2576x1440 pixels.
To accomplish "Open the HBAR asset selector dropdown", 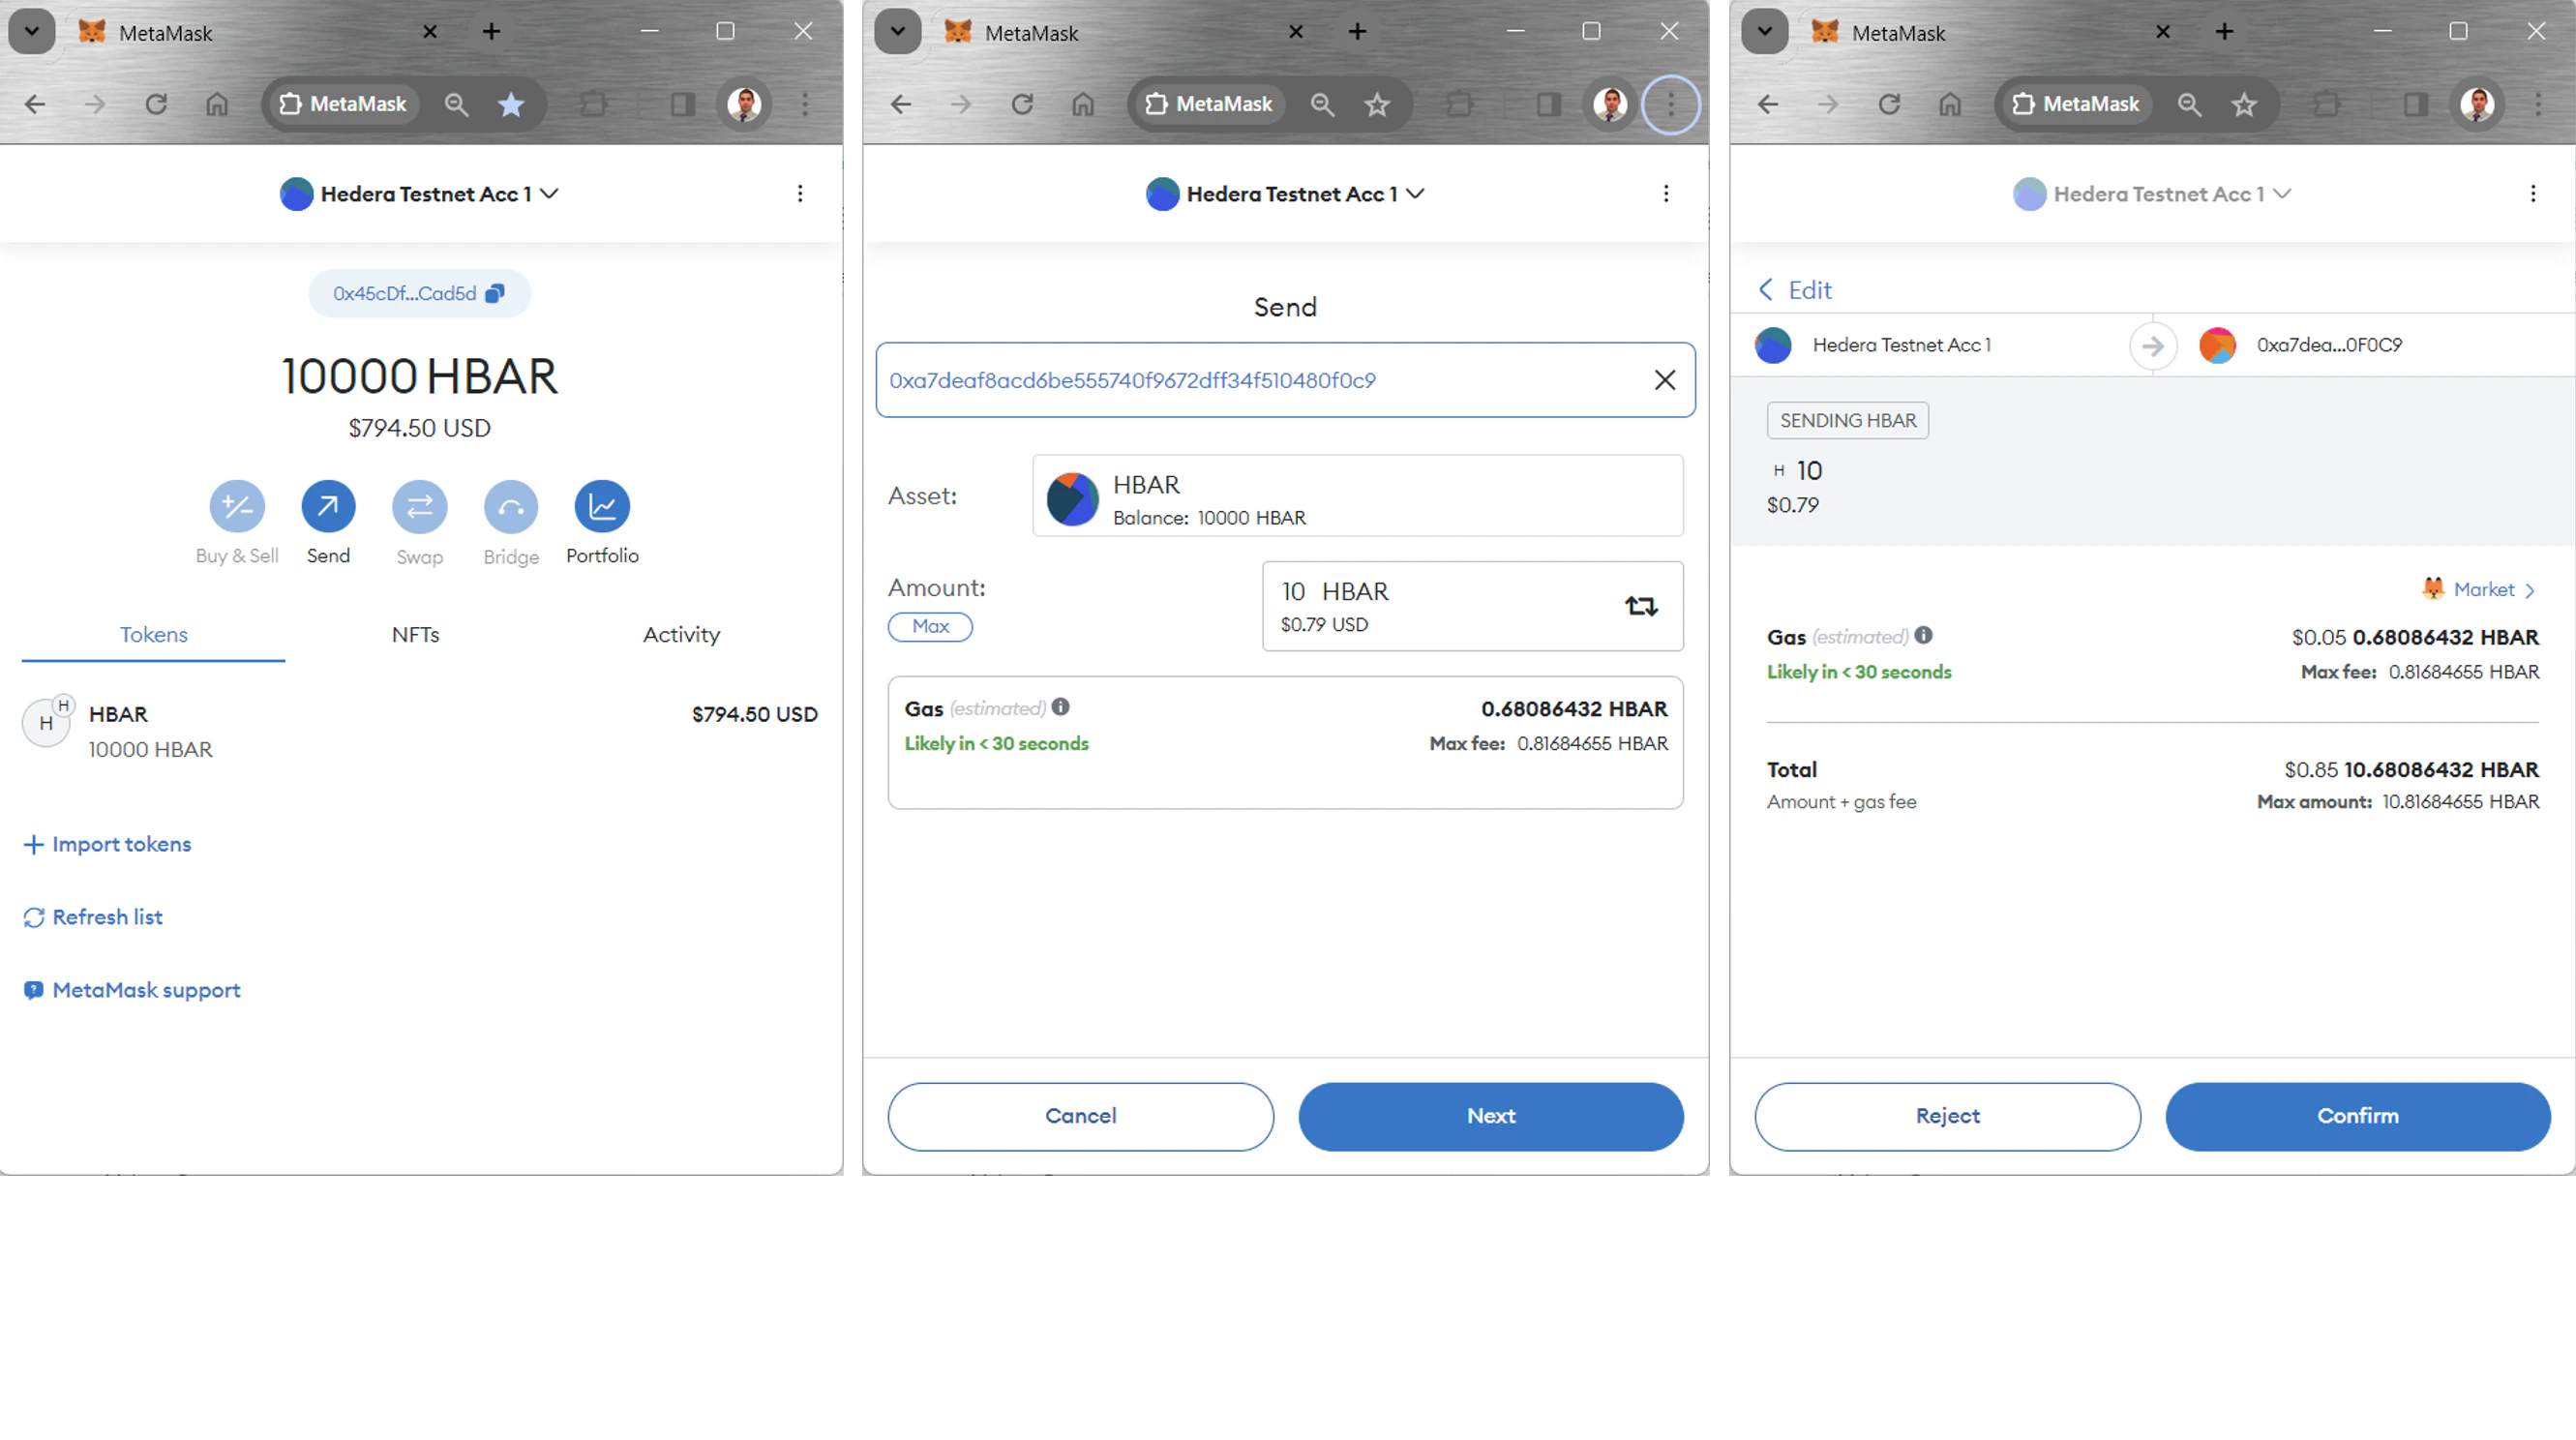I will 1357,497.
